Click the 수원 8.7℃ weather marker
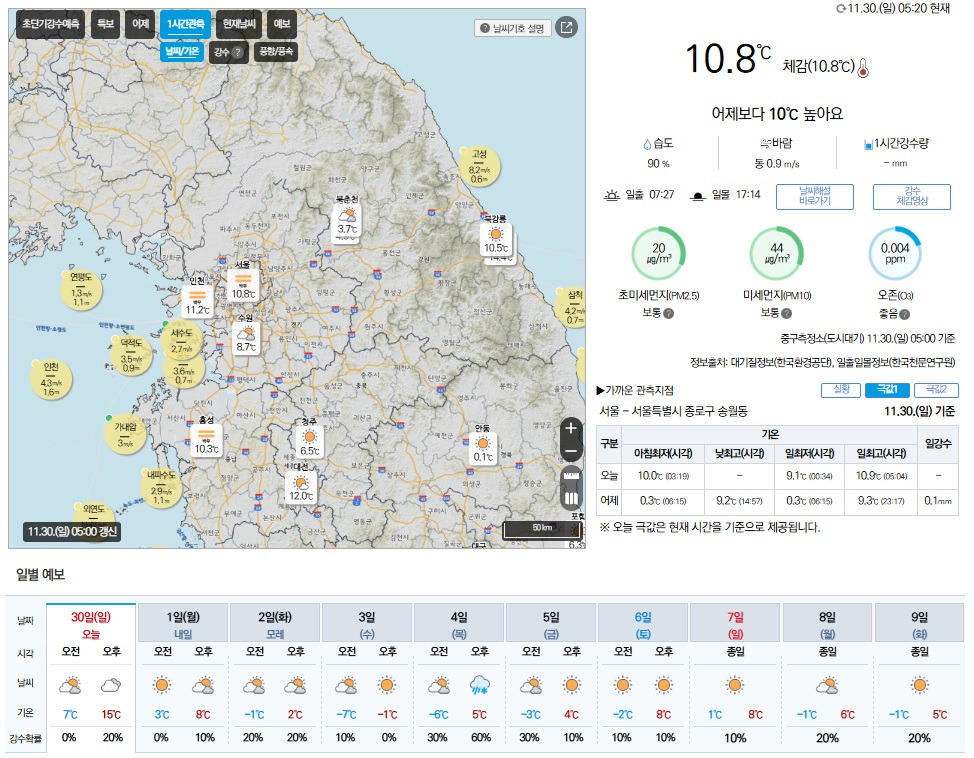 tap(246, 339)
